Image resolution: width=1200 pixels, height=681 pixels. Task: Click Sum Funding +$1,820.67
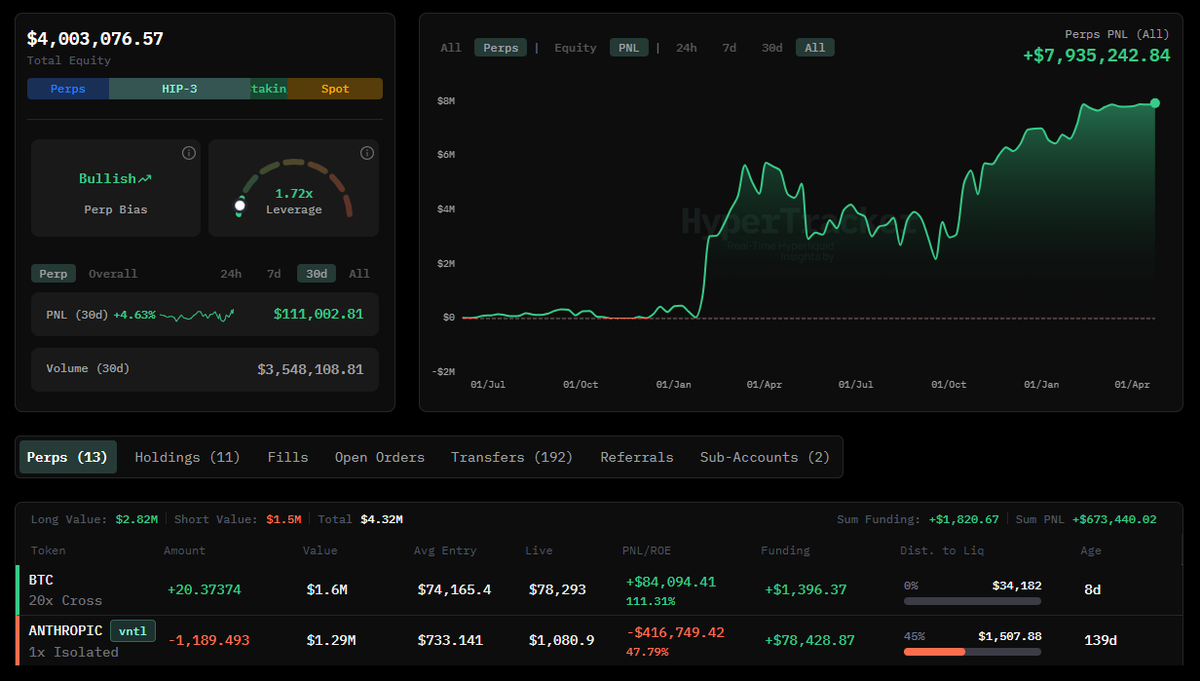coord(964,520)
